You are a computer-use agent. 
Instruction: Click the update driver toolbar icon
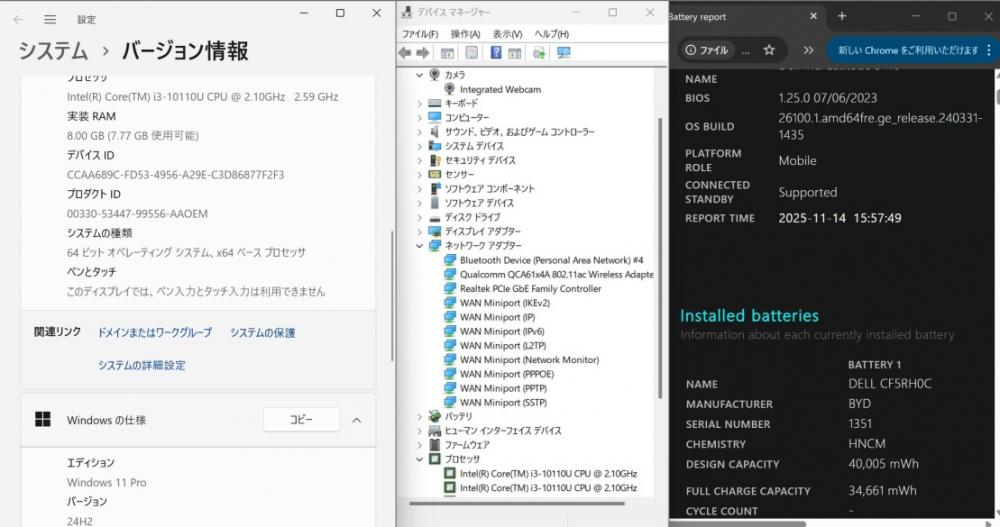click(x=539, y=53)
